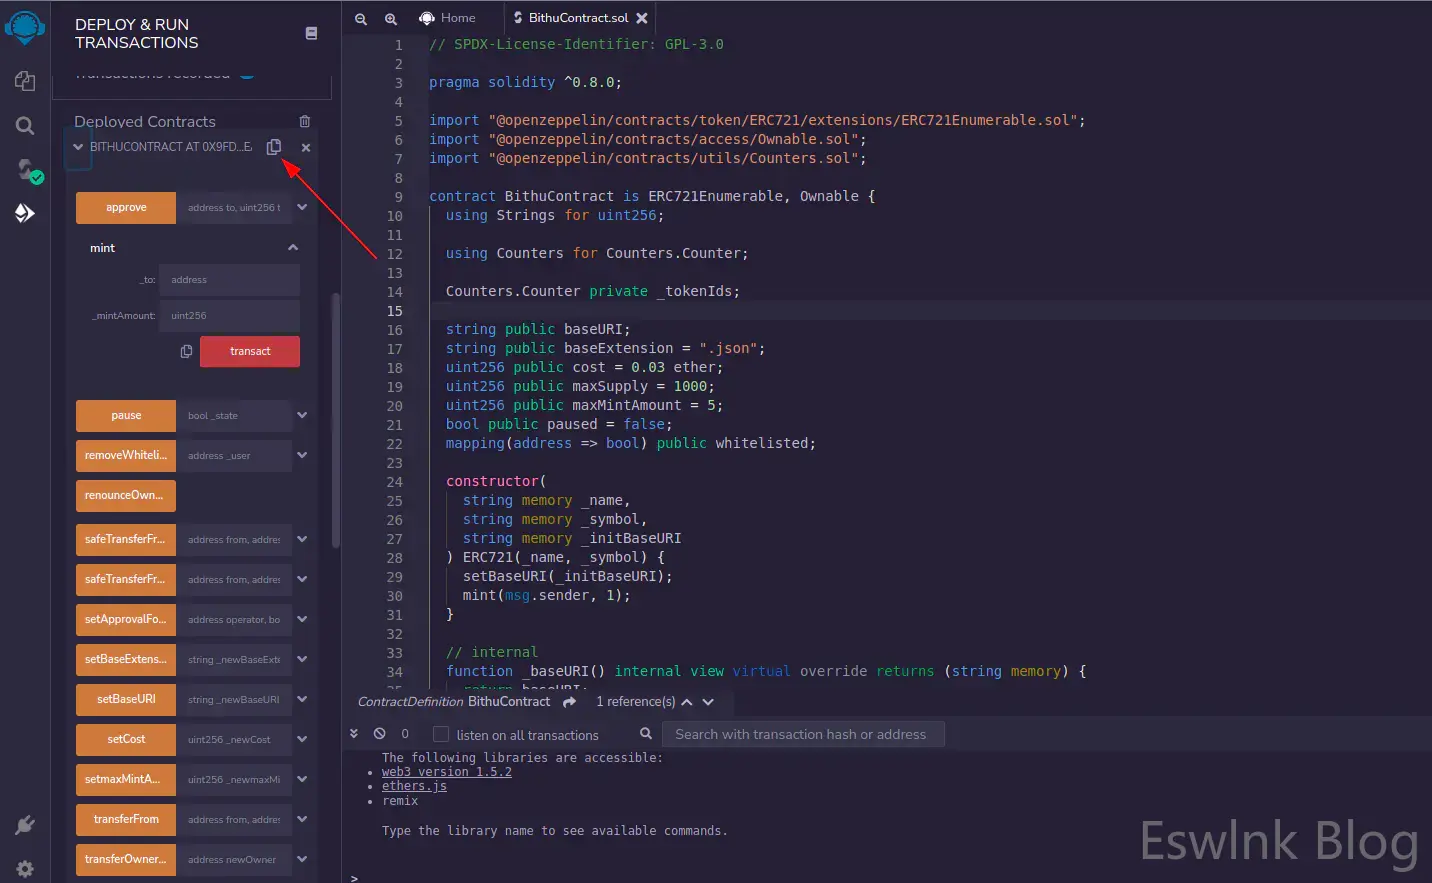1432x883 pixels.
Task: Click the mint _to address field
Action: 230,280
